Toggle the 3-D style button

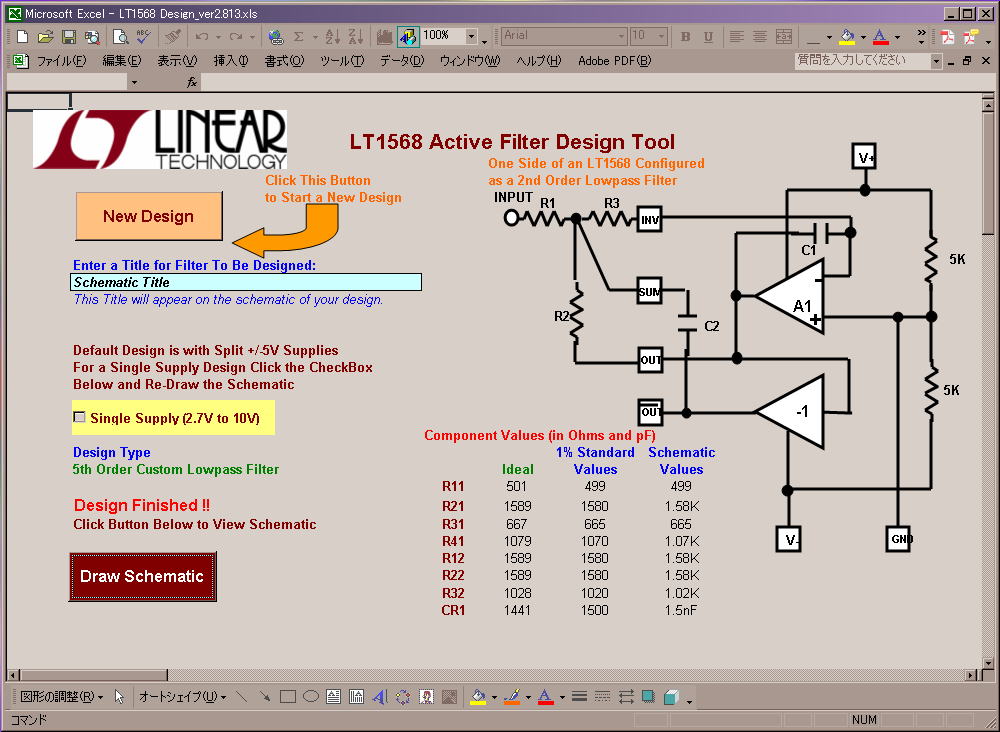[x=671, y=697]
